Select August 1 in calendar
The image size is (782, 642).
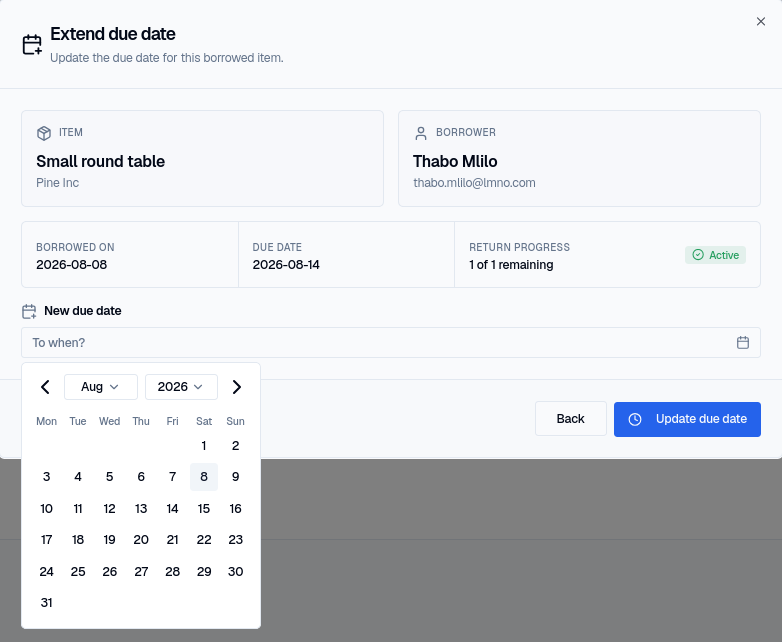204,445
